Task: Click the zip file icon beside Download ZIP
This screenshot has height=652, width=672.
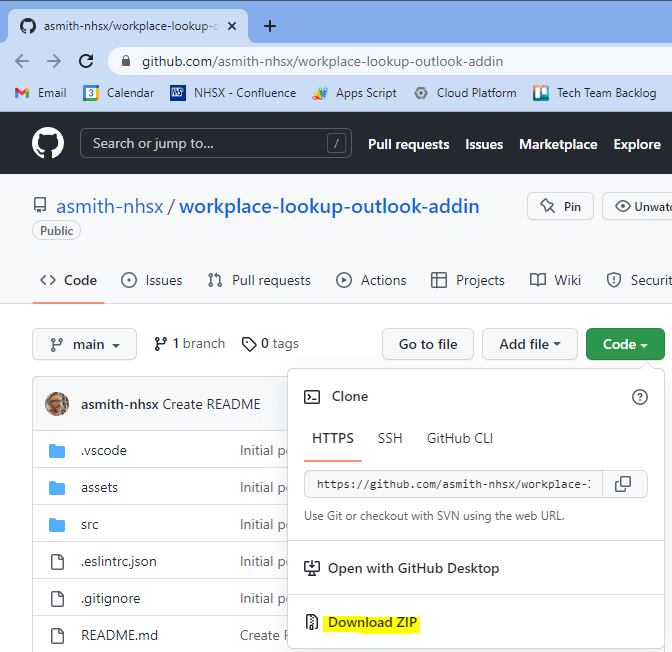Action: (312, 622)
